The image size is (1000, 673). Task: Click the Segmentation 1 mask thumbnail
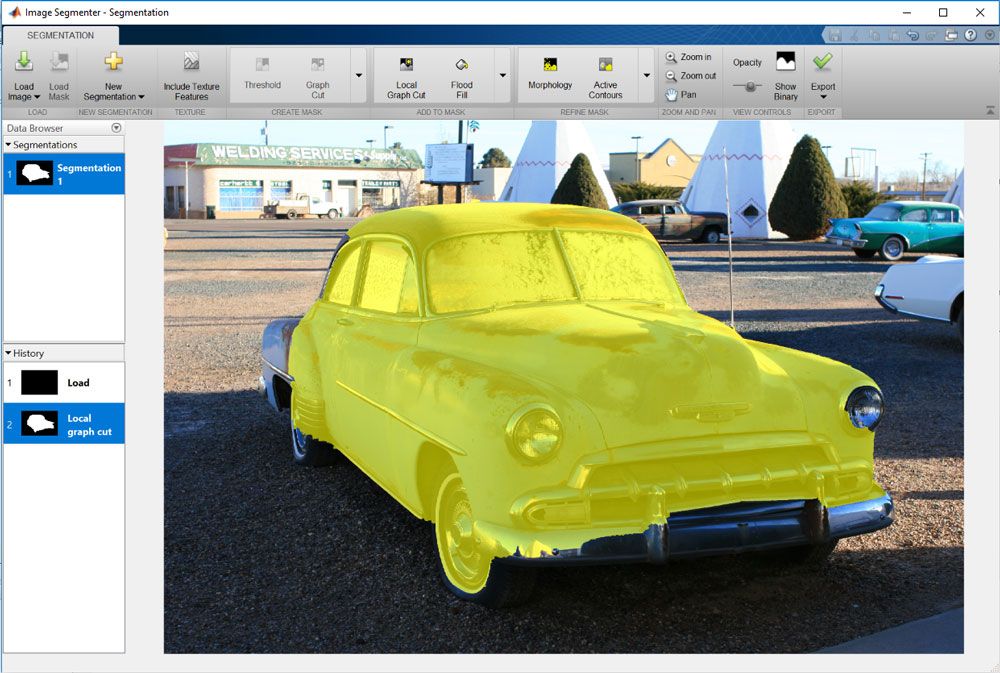(x=34, y=174)
